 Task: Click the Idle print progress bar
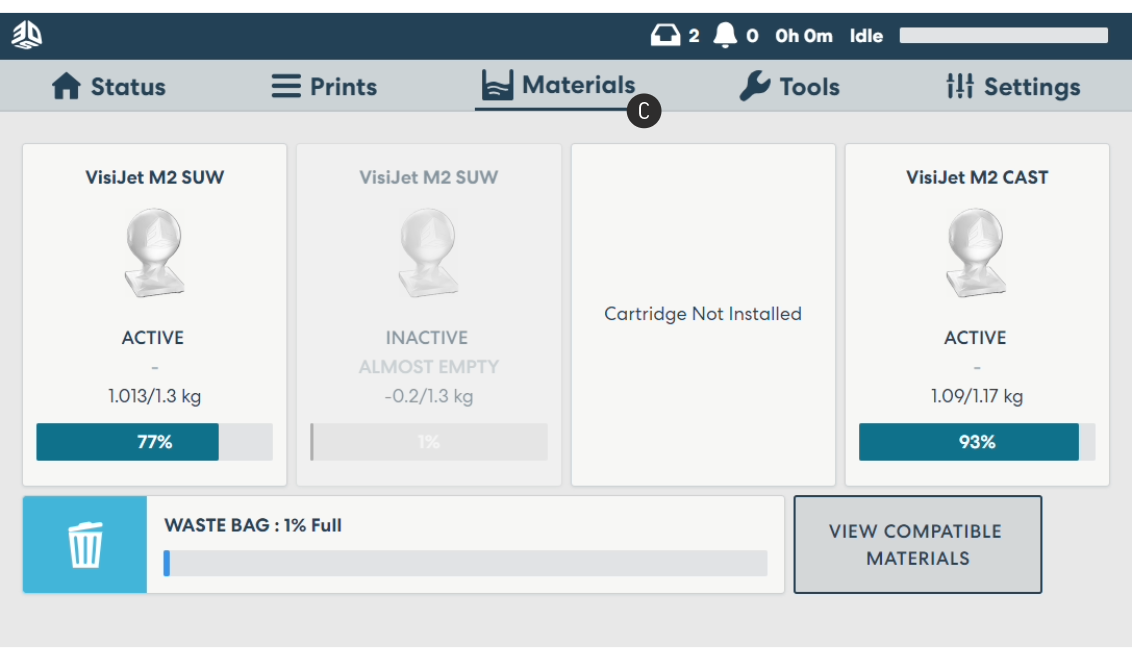click(1003, 36)
